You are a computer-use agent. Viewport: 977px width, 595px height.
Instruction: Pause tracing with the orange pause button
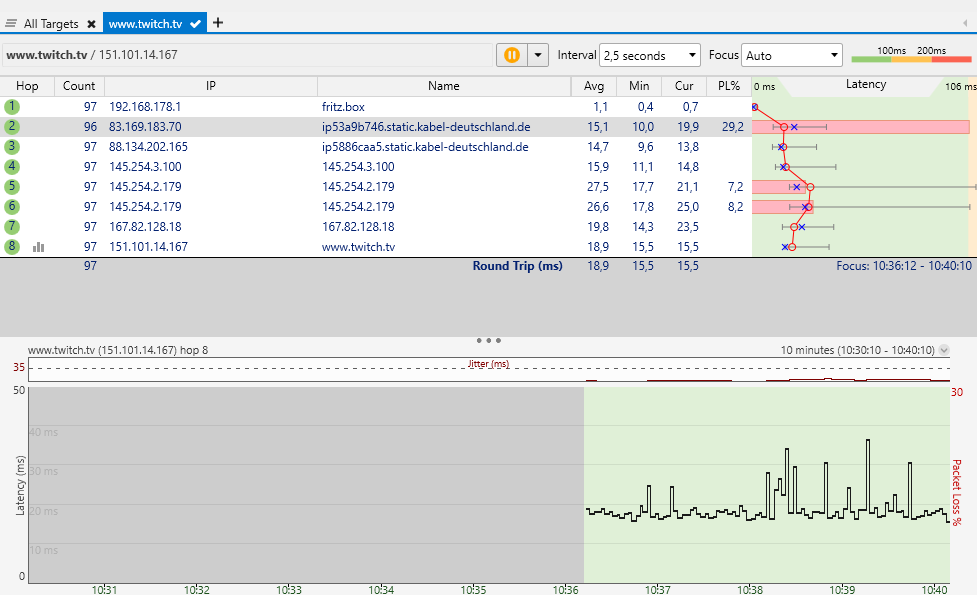tap(512, 55)
